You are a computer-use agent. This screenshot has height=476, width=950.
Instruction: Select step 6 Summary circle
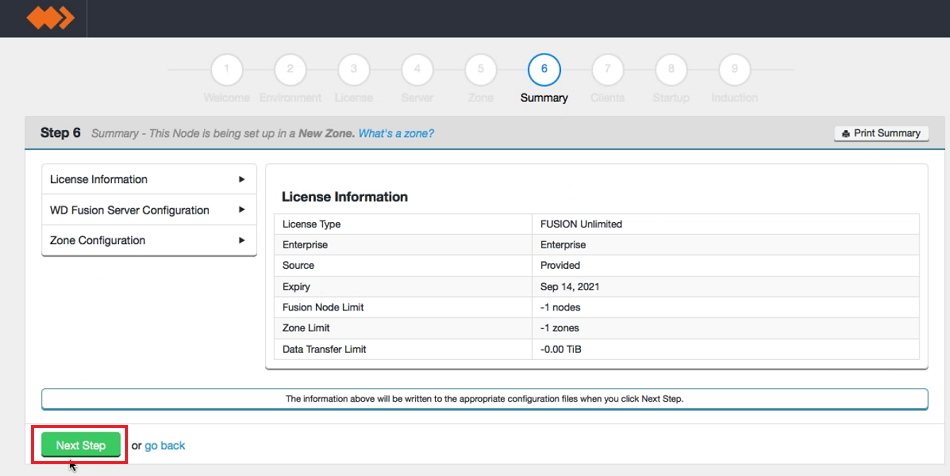point(544,69)
